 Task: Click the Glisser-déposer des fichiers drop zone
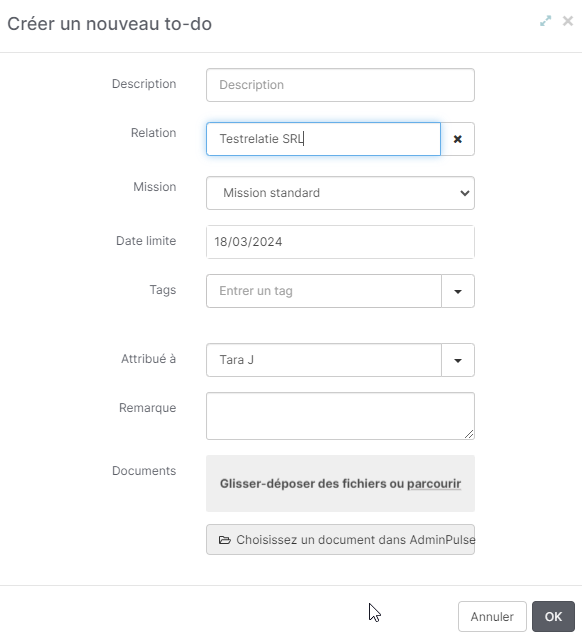340,483
